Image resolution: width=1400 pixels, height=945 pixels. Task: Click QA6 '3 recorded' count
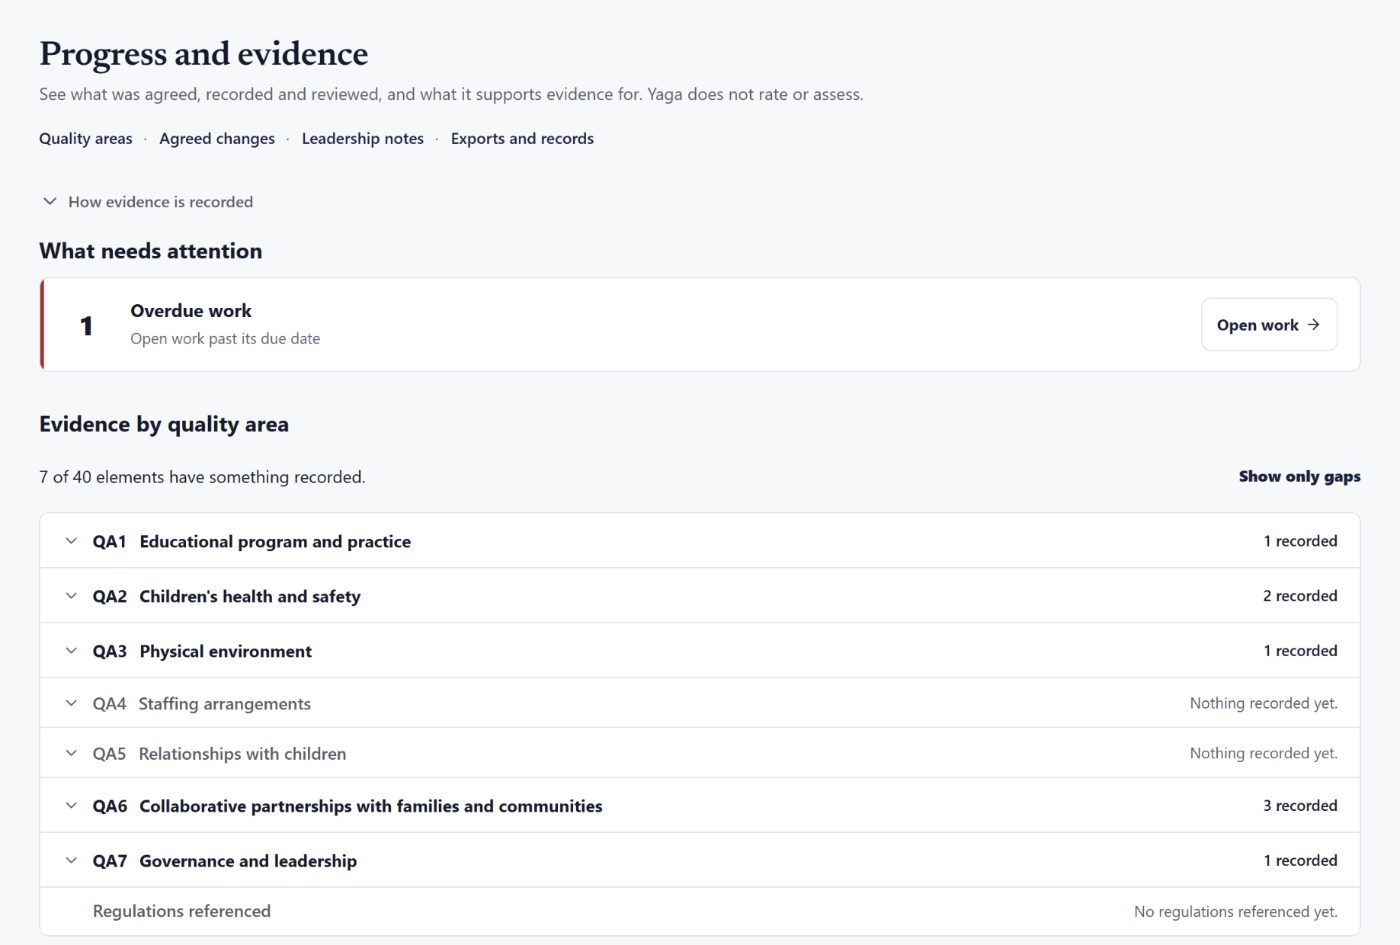tap(1300, 805)
